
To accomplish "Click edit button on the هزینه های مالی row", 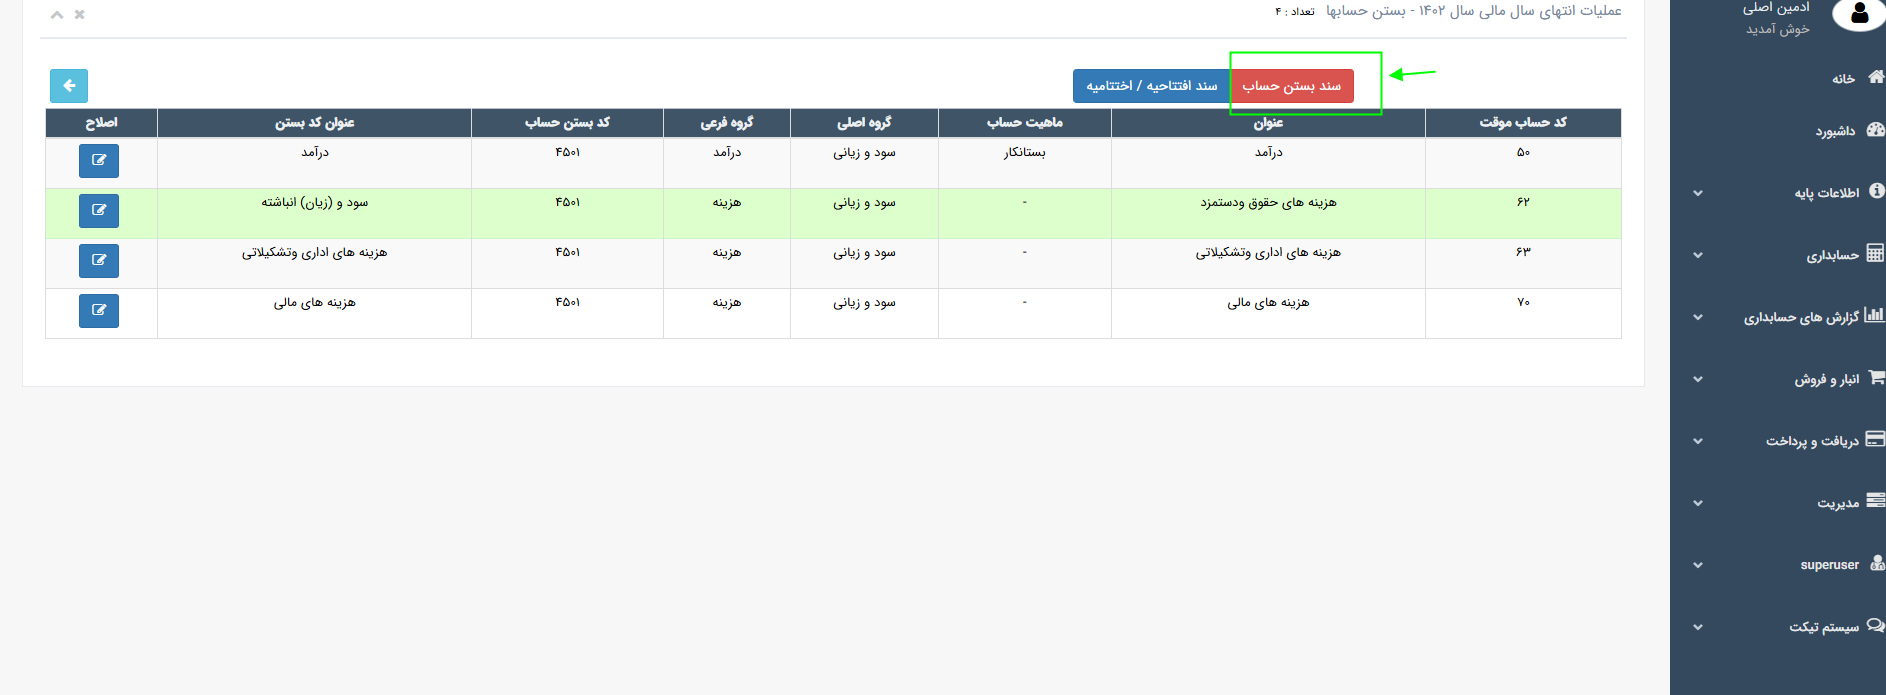I will coord(99,310).
